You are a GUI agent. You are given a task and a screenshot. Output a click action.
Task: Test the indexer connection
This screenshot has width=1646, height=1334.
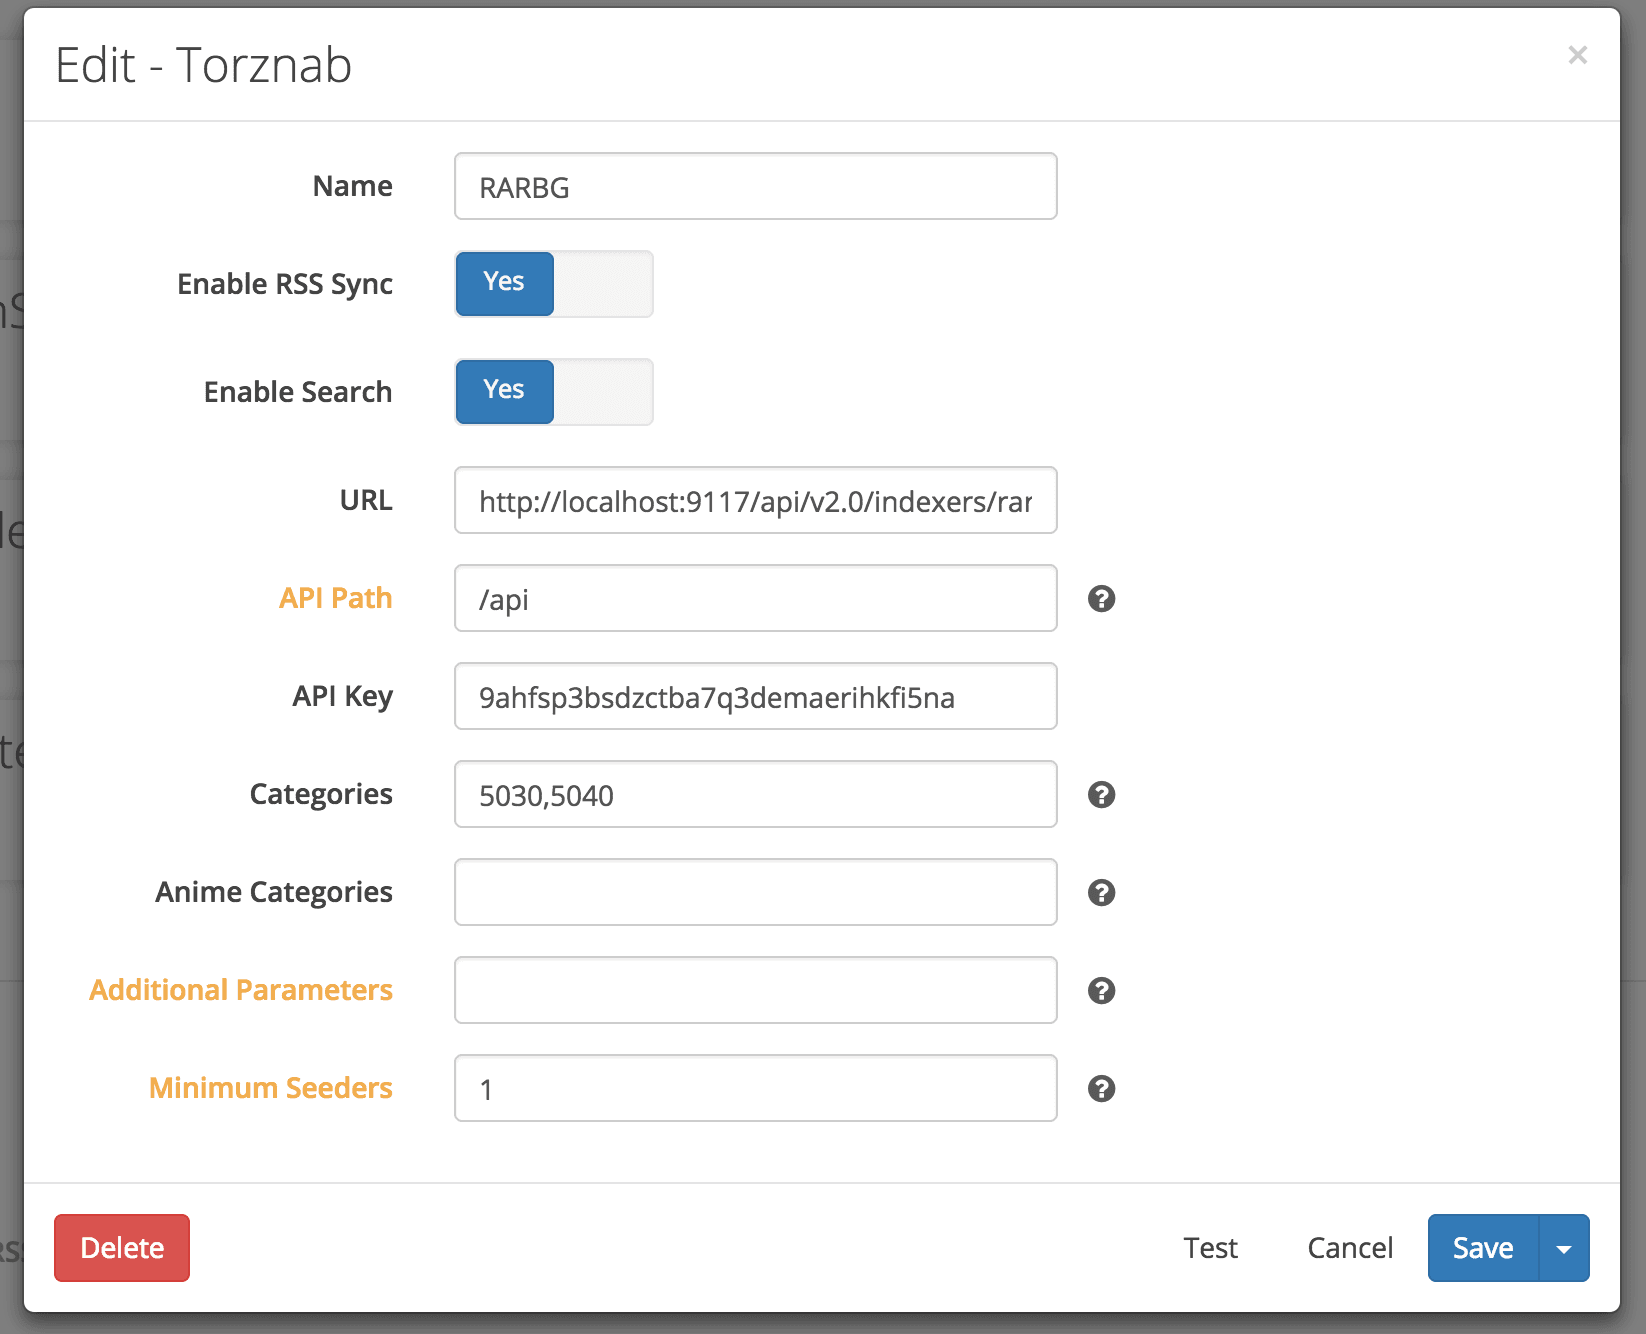1210,1248
